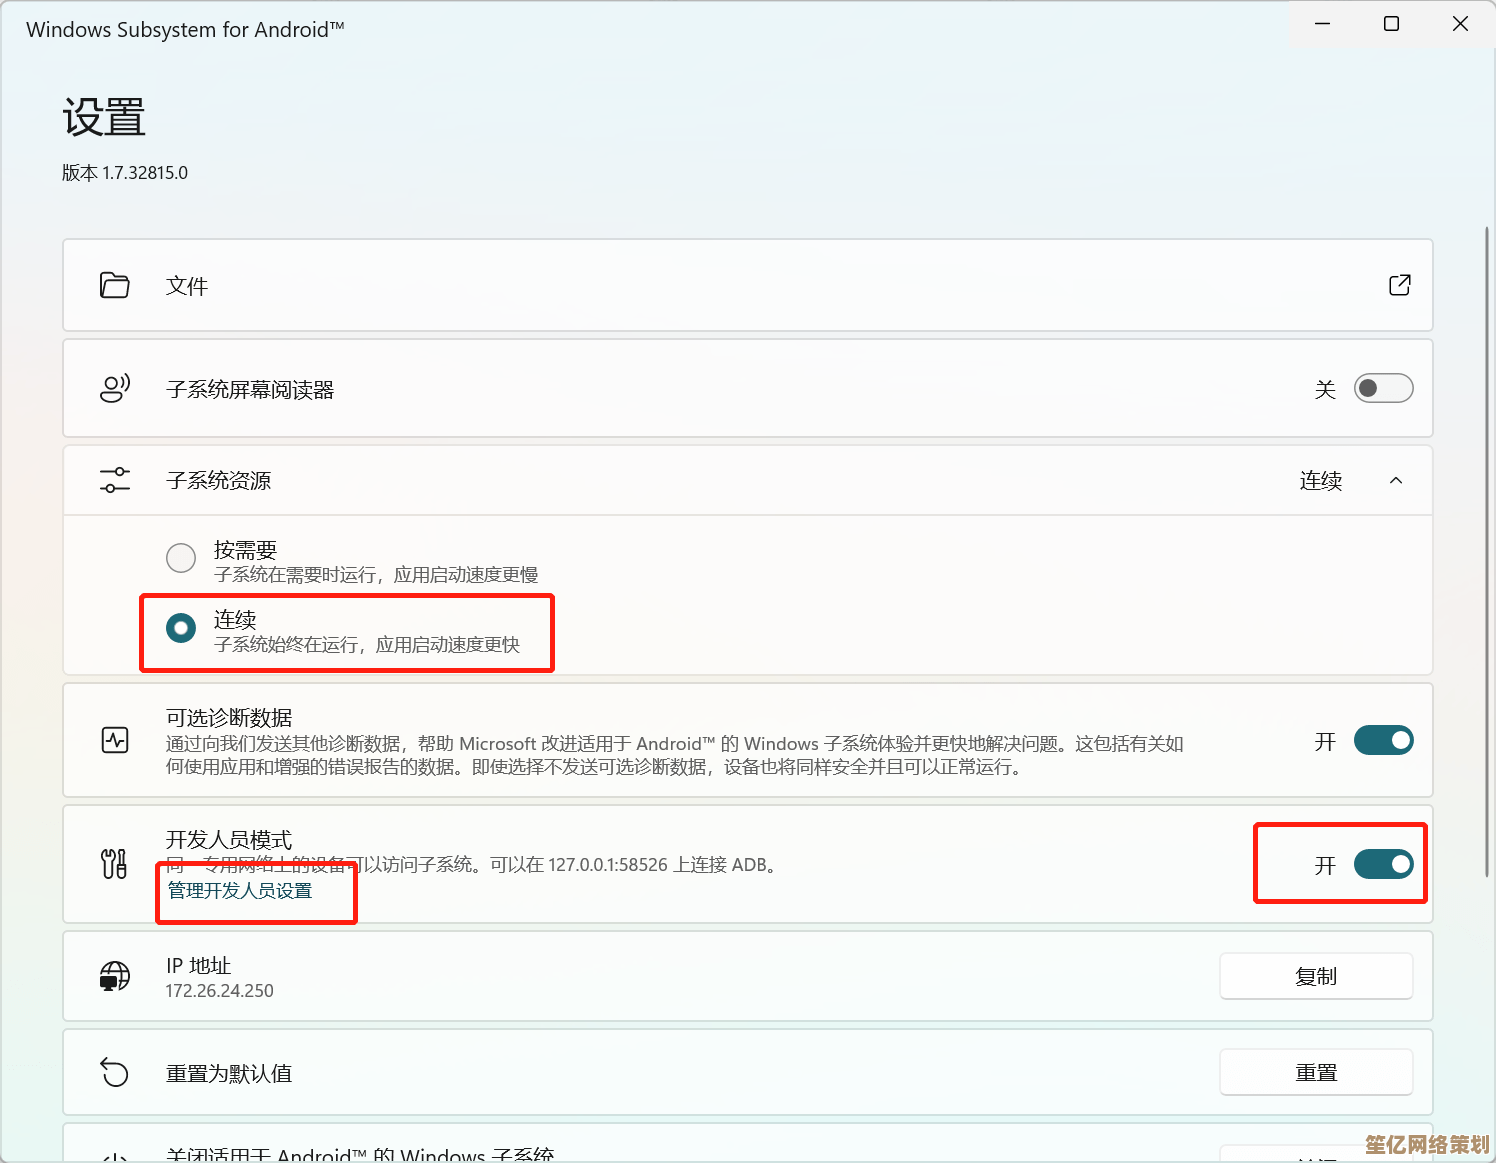Select the 按需要 radio button
Screen dimensions: 1496x1163
click(181, 558)
